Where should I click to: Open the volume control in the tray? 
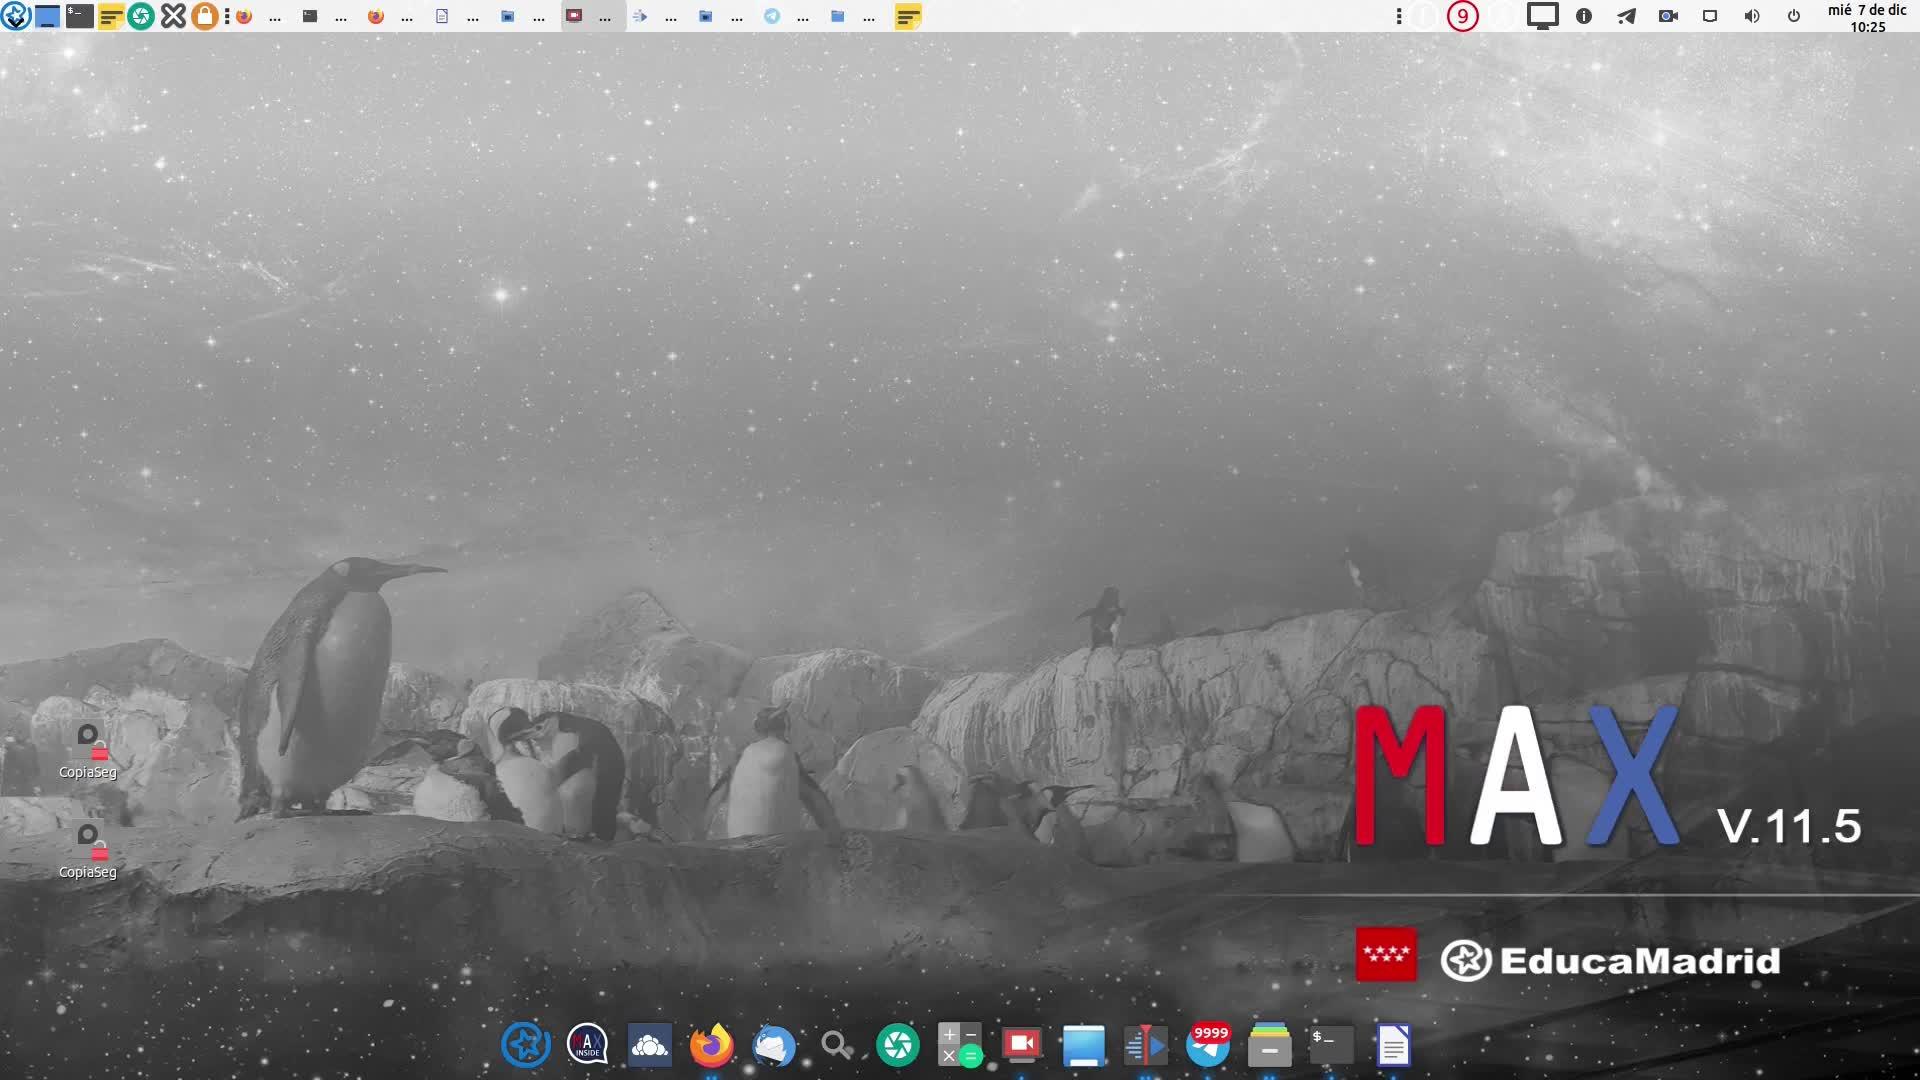1751,16
